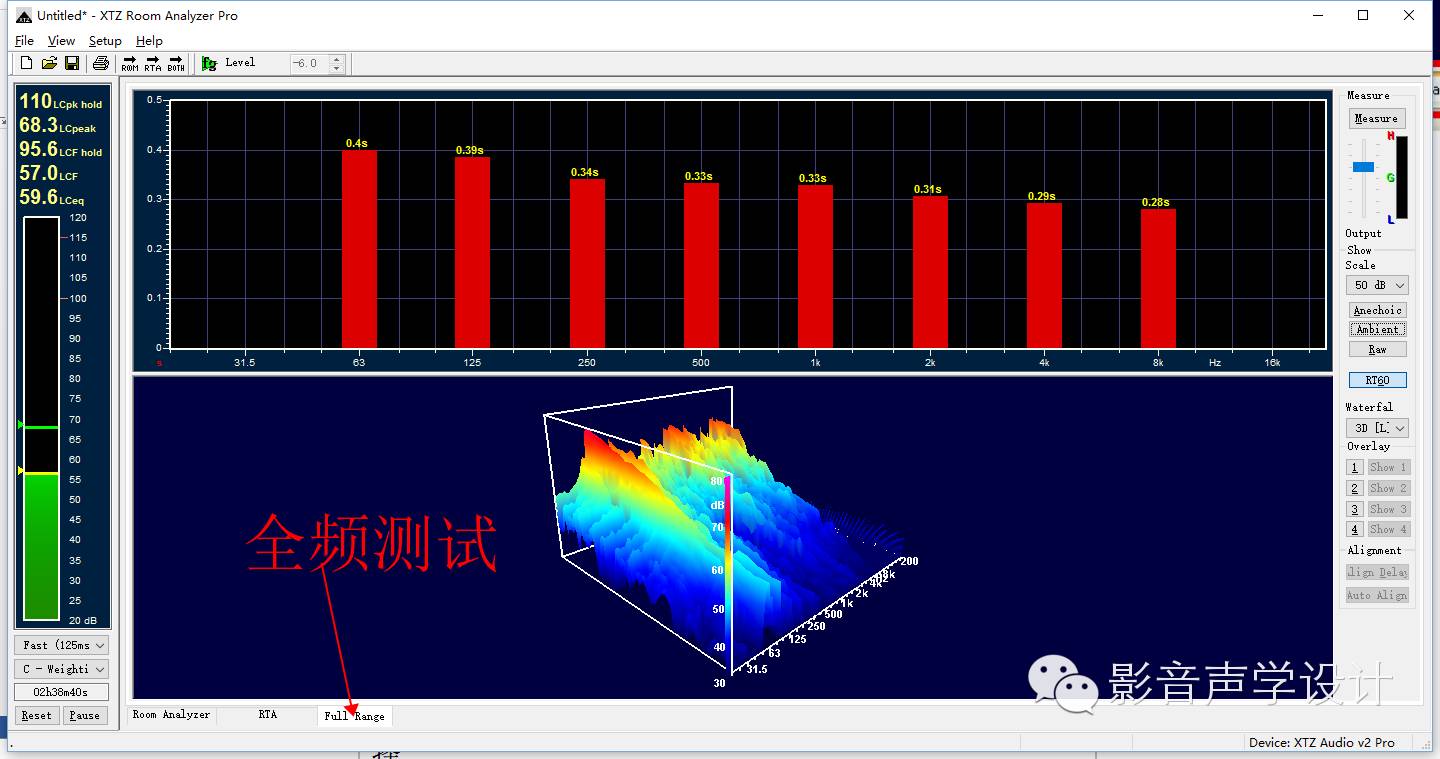Click the green function generator icon
The width and height of the screenshot is (1440, 759).
point(209,63)
